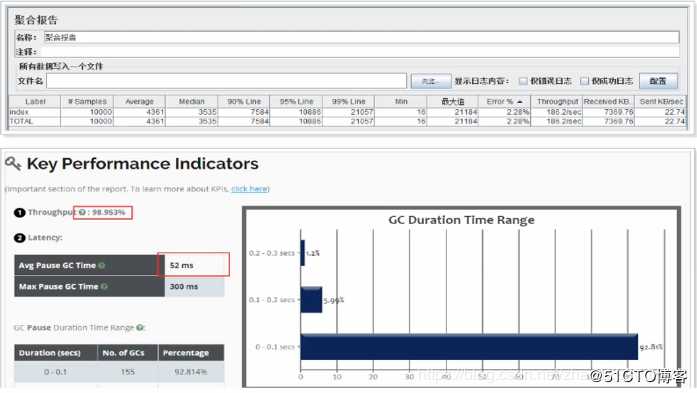Sort by the # Samples column header
This screenshot has height=393, width=697.
pyautogui.click(x=87, y=101)
